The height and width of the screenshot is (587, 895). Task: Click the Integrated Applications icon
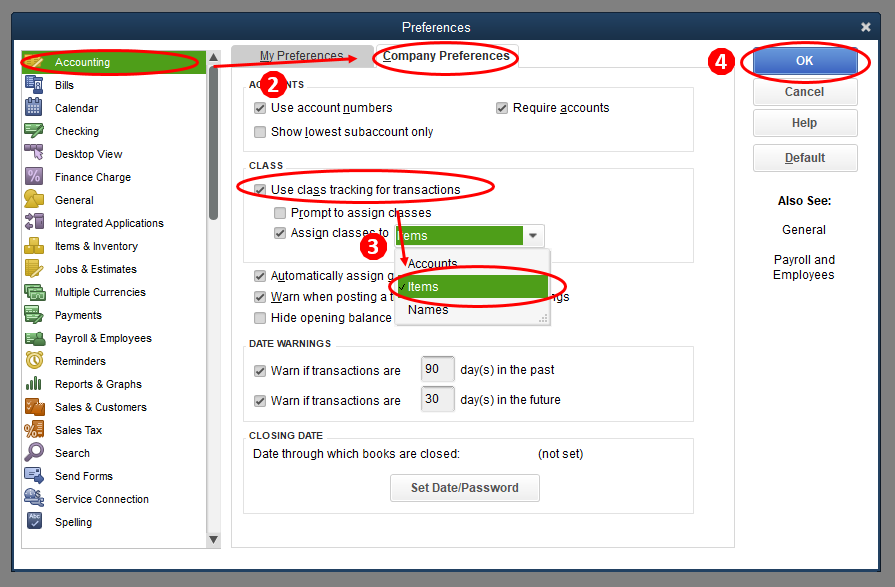(x=34, y=223)
